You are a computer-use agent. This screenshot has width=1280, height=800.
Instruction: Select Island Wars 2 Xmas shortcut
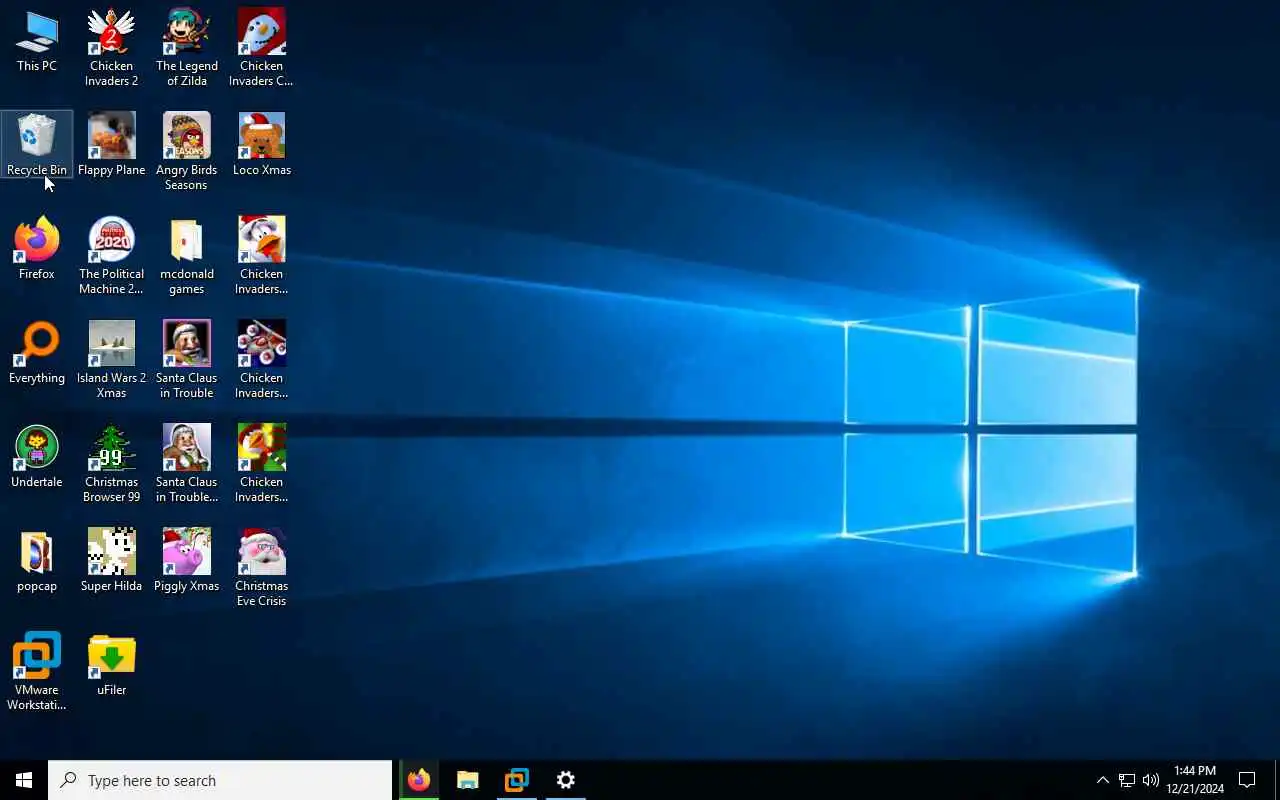pos(111,360)
